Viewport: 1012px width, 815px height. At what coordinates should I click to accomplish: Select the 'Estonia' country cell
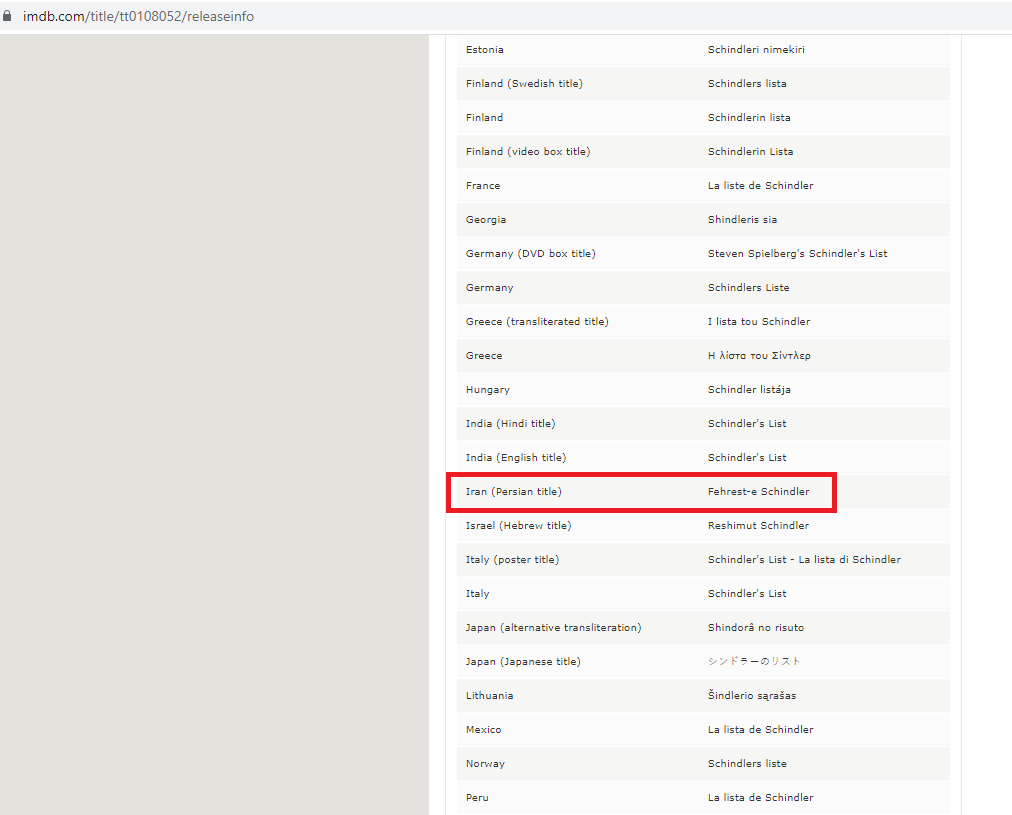[x=485, y=50]
